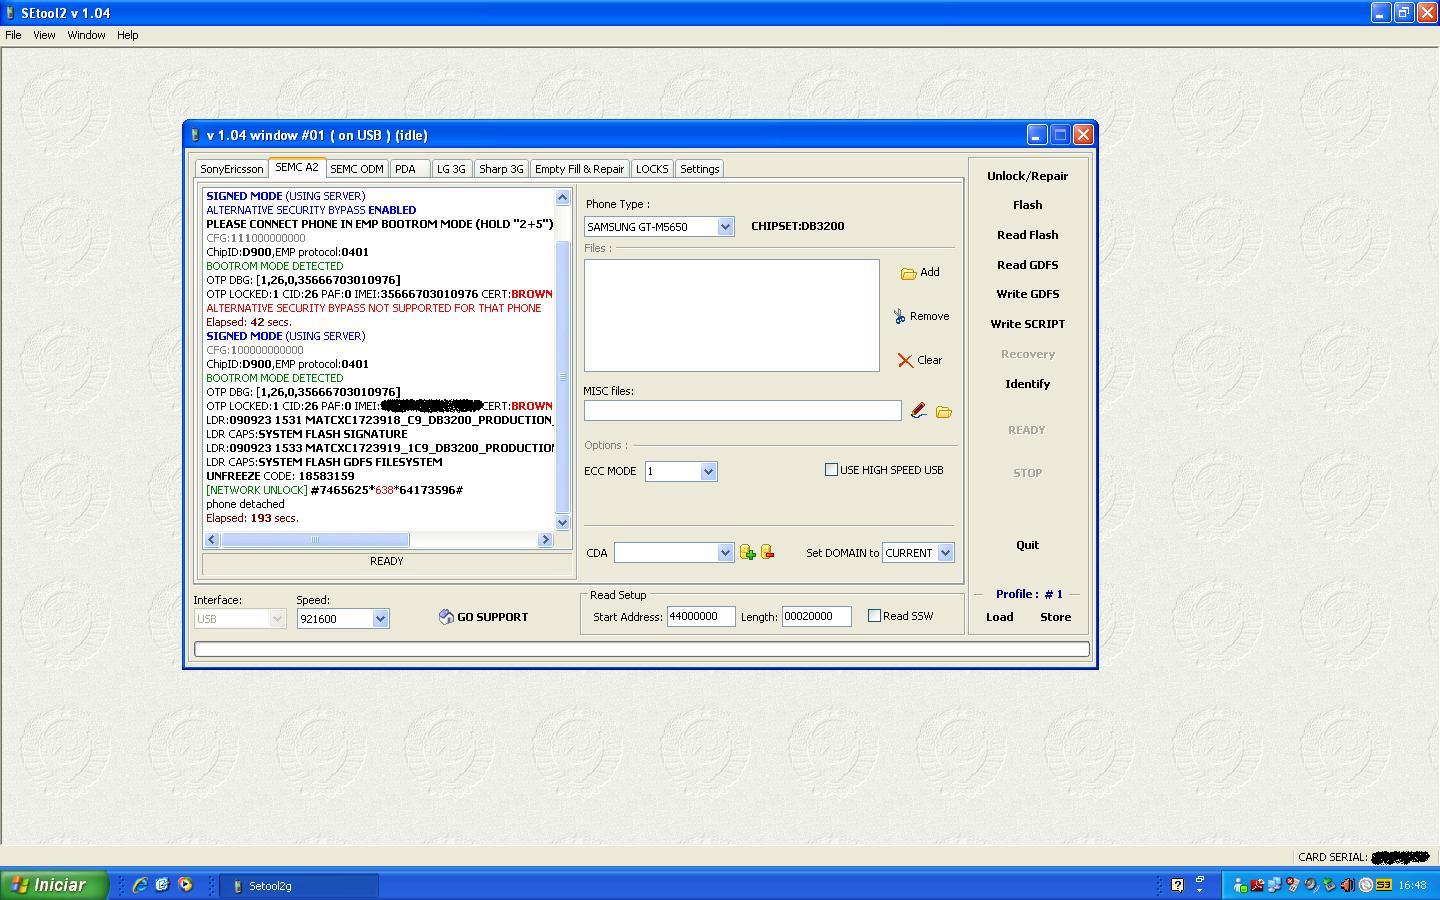1440x900 pixels.
Task: Open the Help menu
Action: tap(127, 35)
